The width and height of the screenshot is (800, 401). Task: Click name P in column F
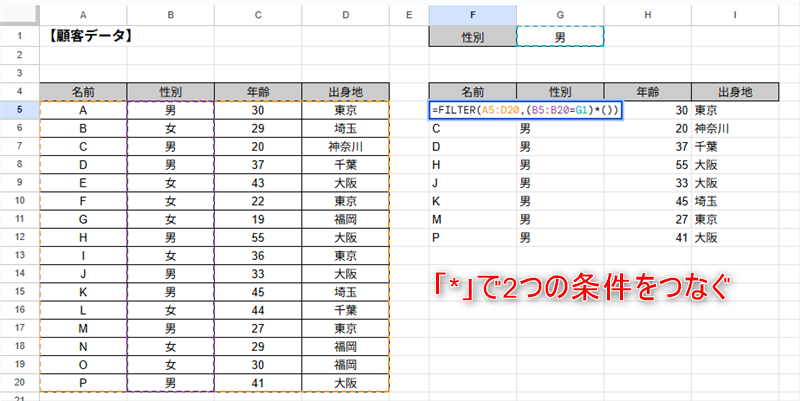436,238
